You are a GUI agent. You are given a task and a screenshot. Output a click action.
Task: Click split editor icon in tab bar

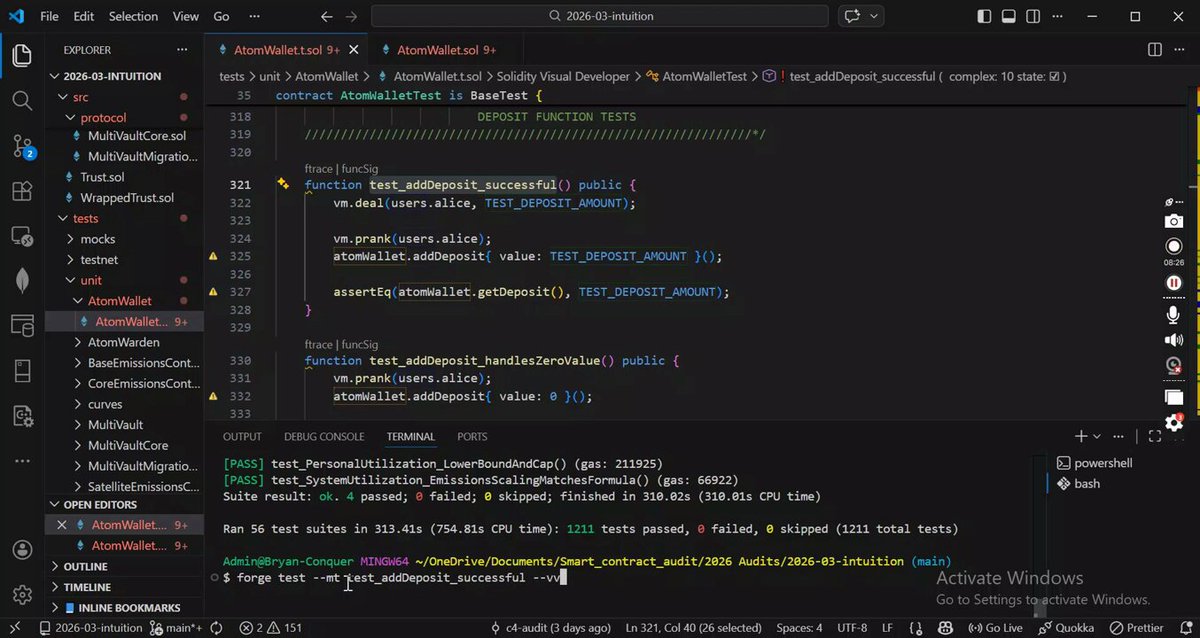click(x=1155, y=50)
